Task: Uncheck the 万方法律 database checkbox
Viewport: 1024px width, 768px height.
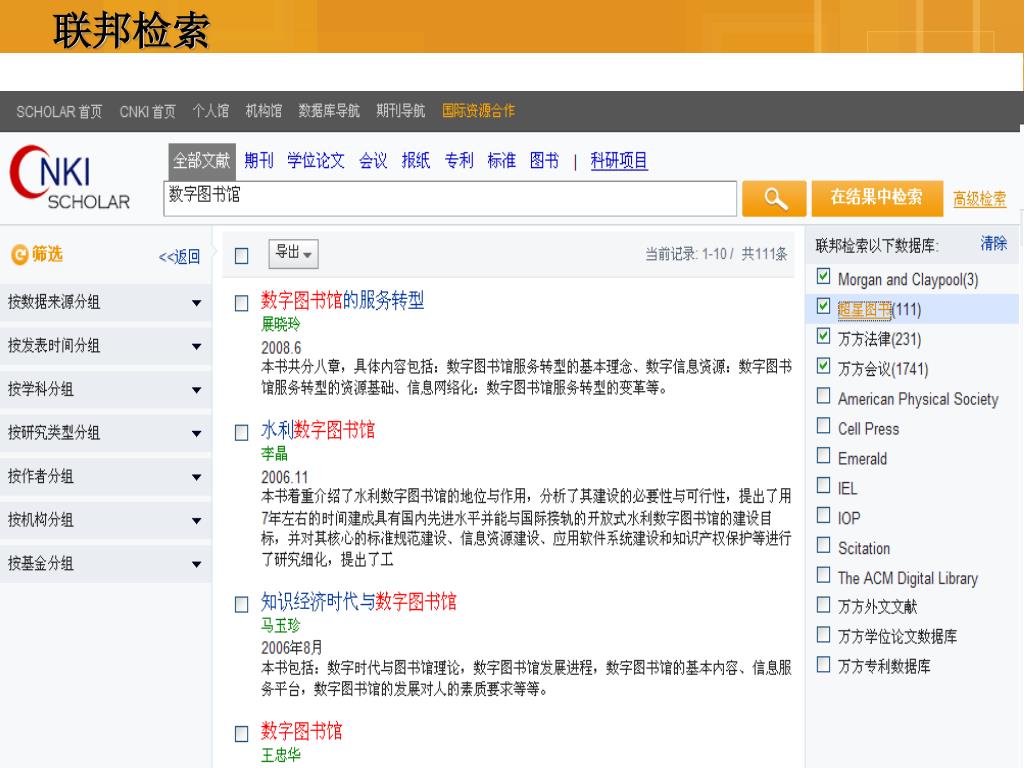Action: (x=824, y=336)
